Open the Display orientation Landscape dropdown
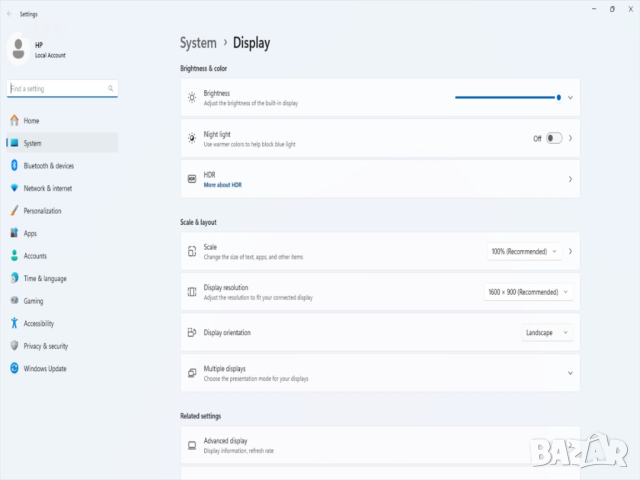Image resolution: width=640 pixels, height=480 pixels. [x=547, y=332]
